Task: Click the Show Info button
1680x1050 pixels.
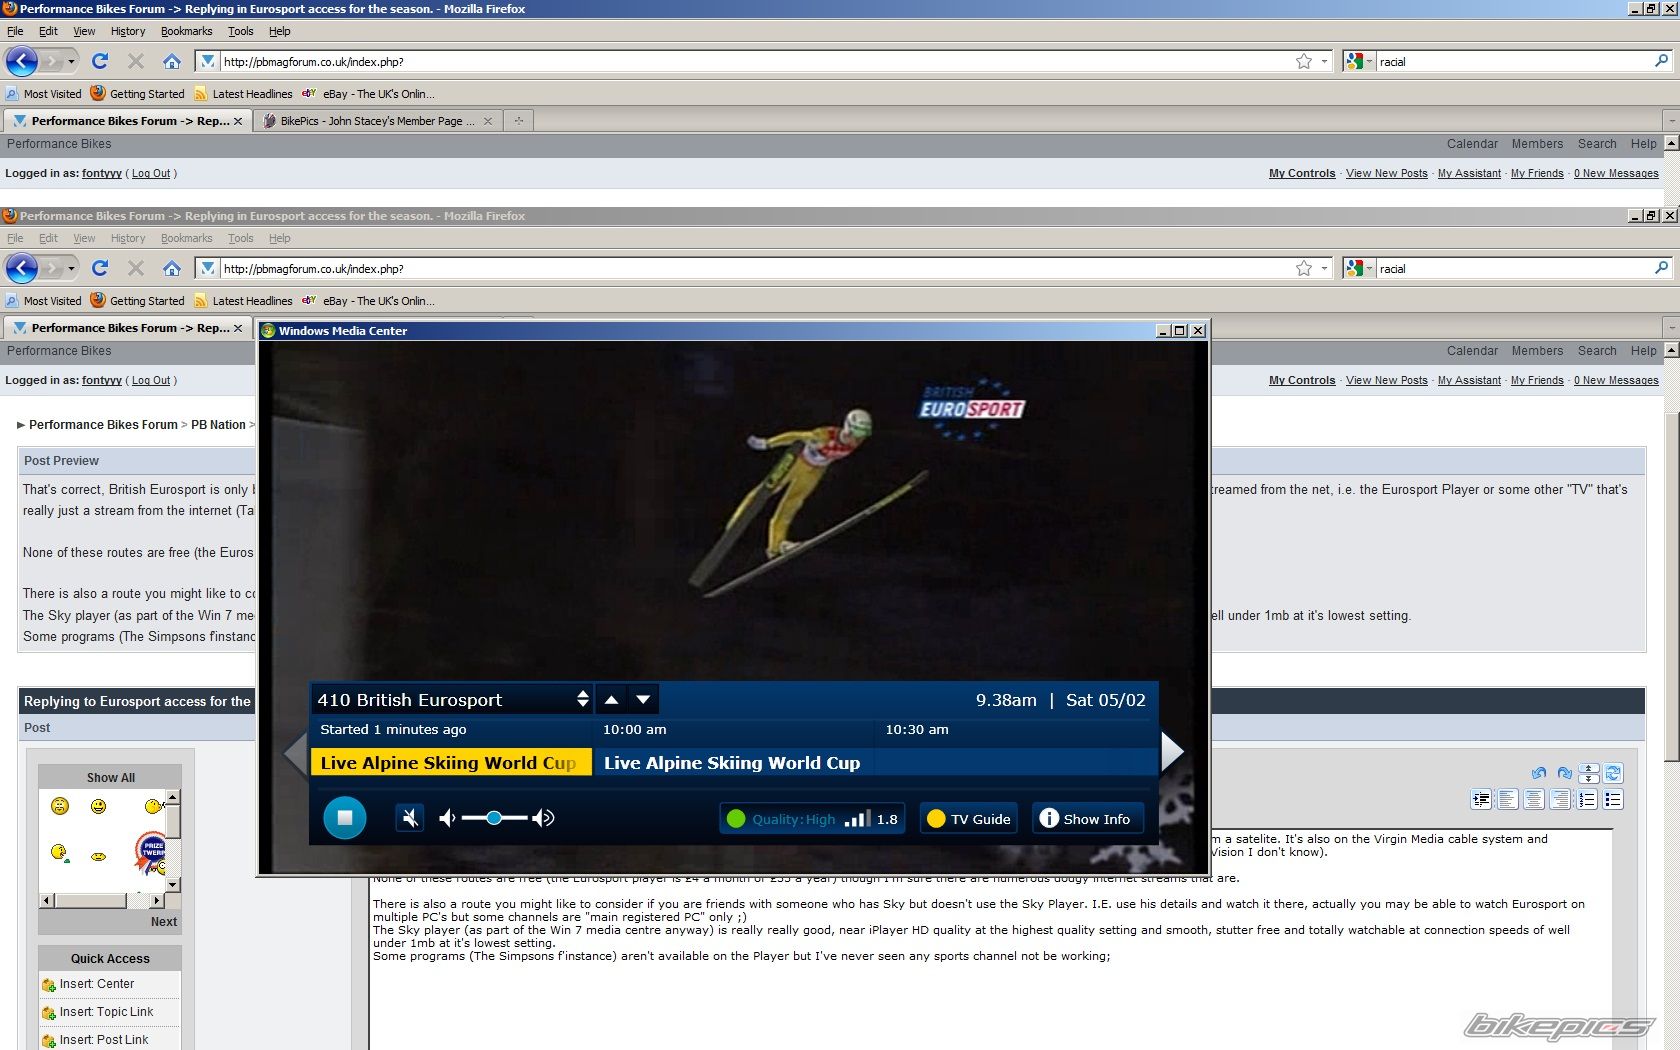Action: point(1085,819)
